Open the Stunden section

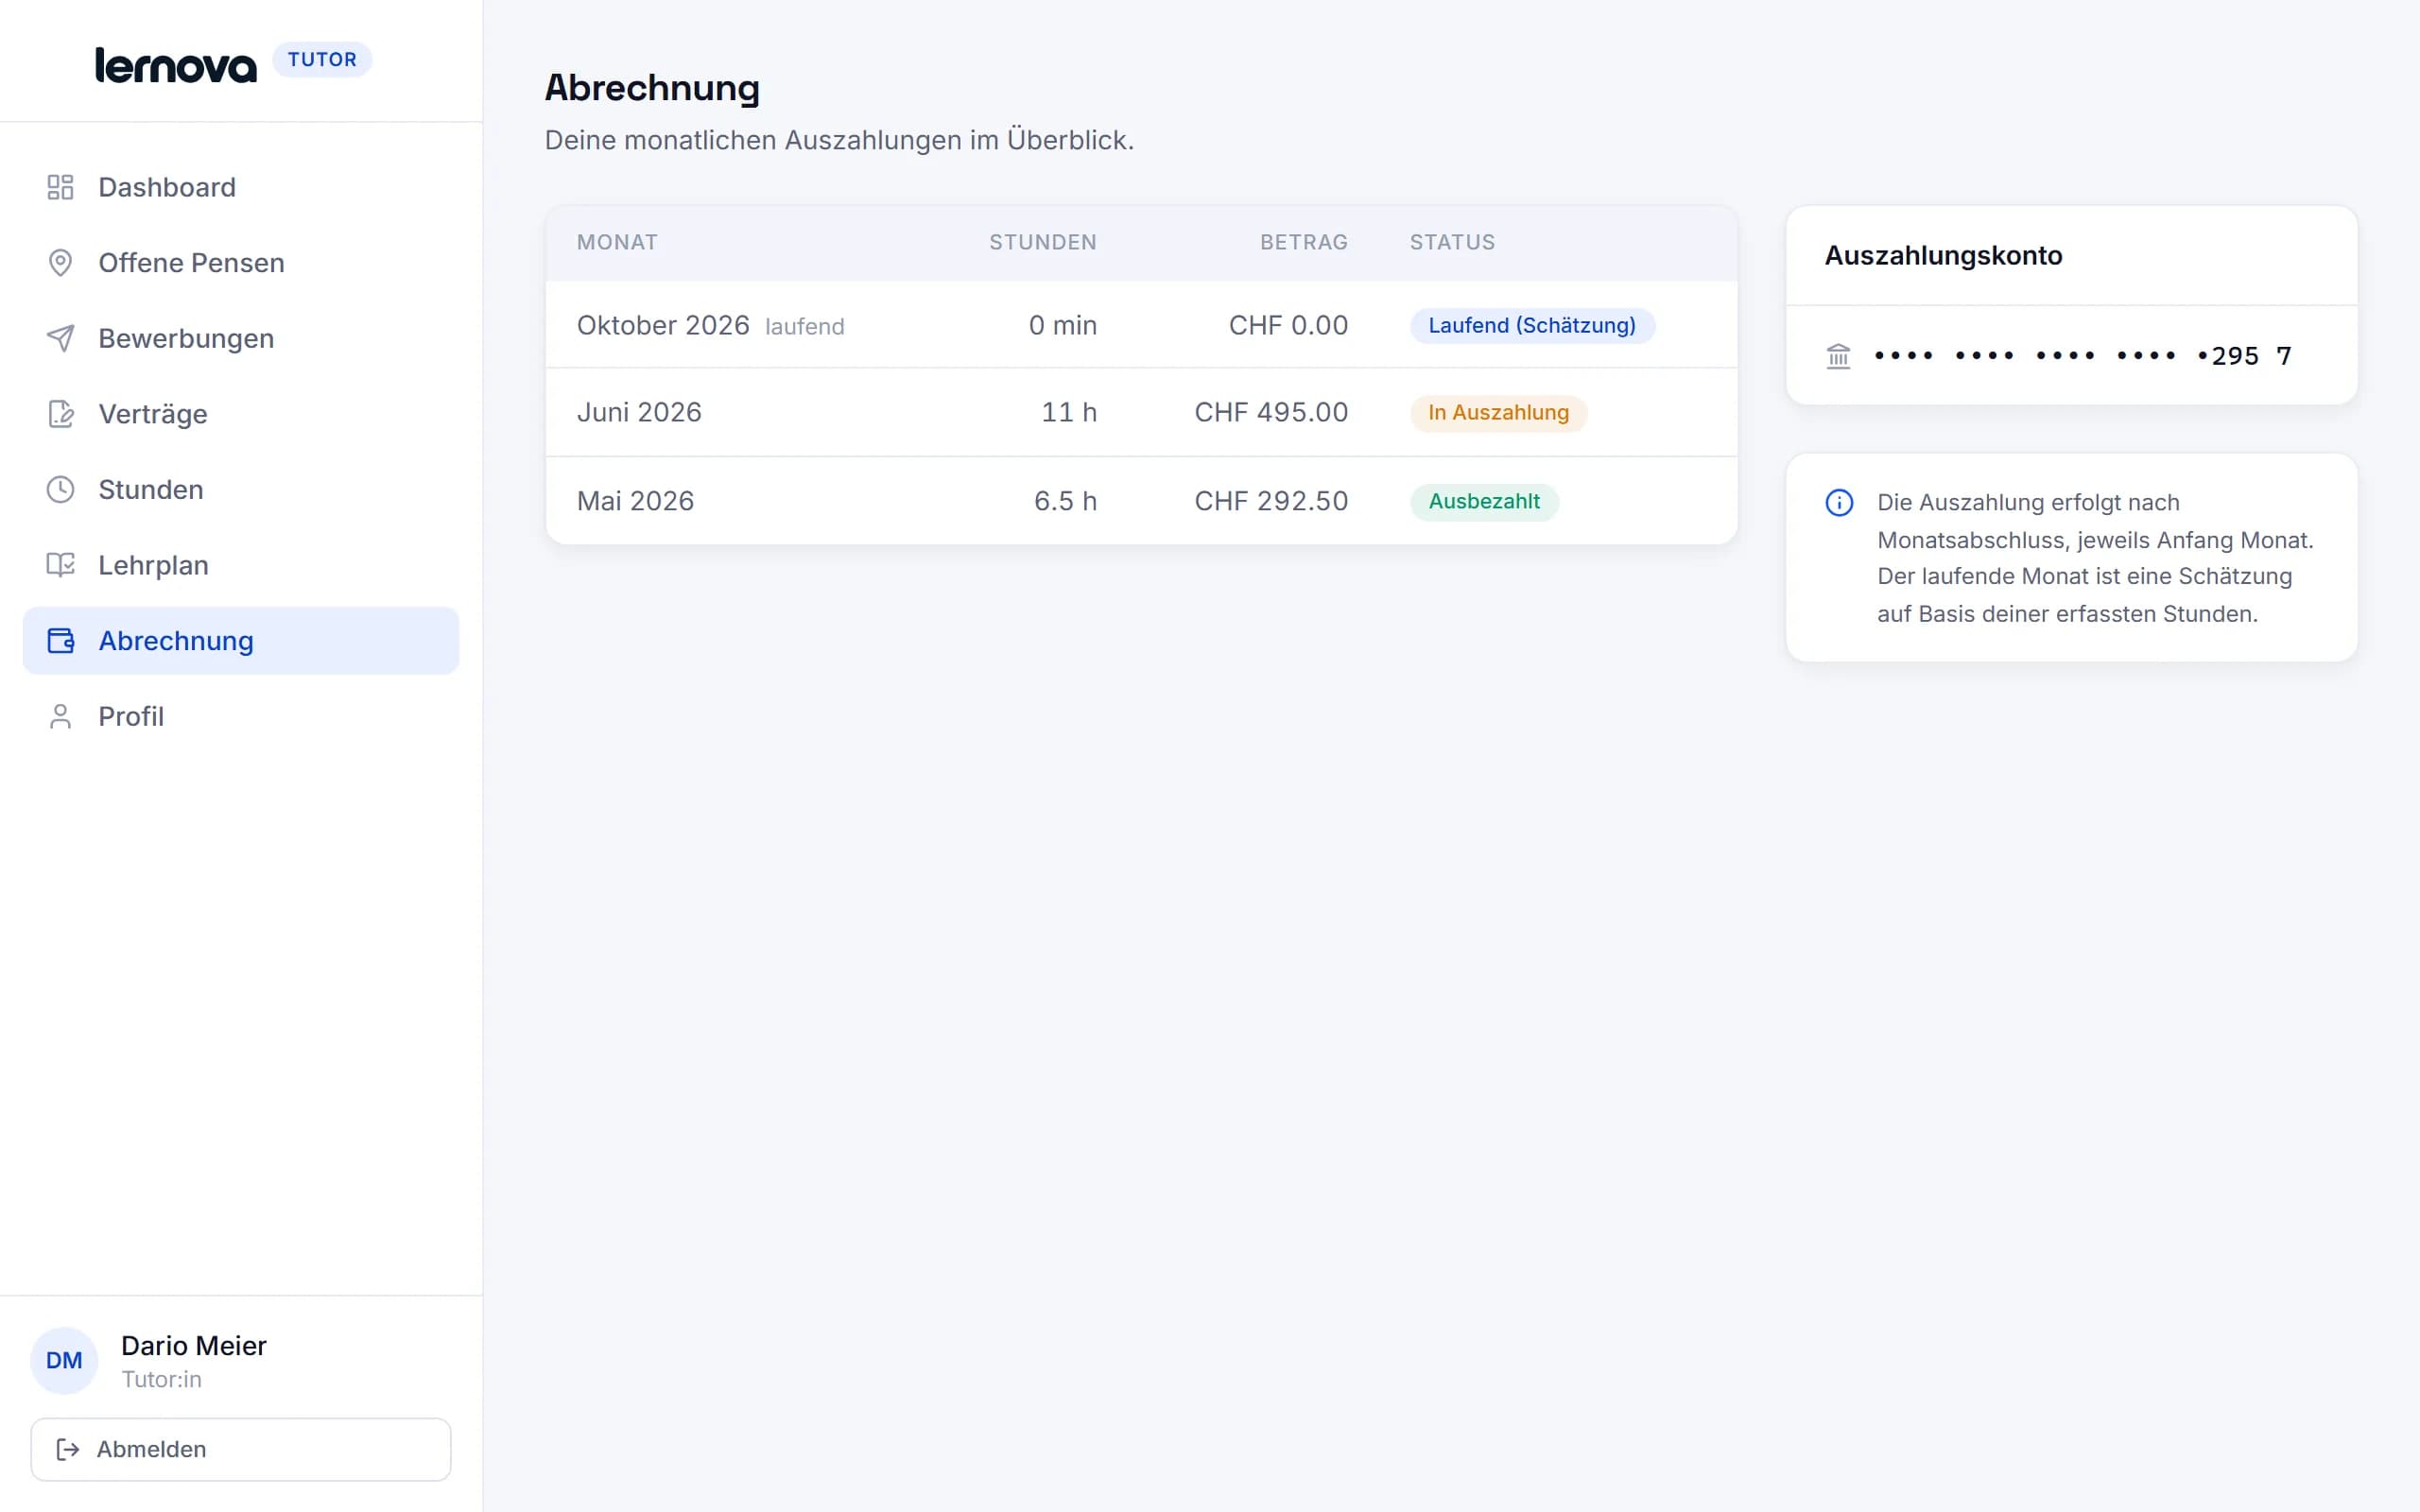[x=241, y=489]
